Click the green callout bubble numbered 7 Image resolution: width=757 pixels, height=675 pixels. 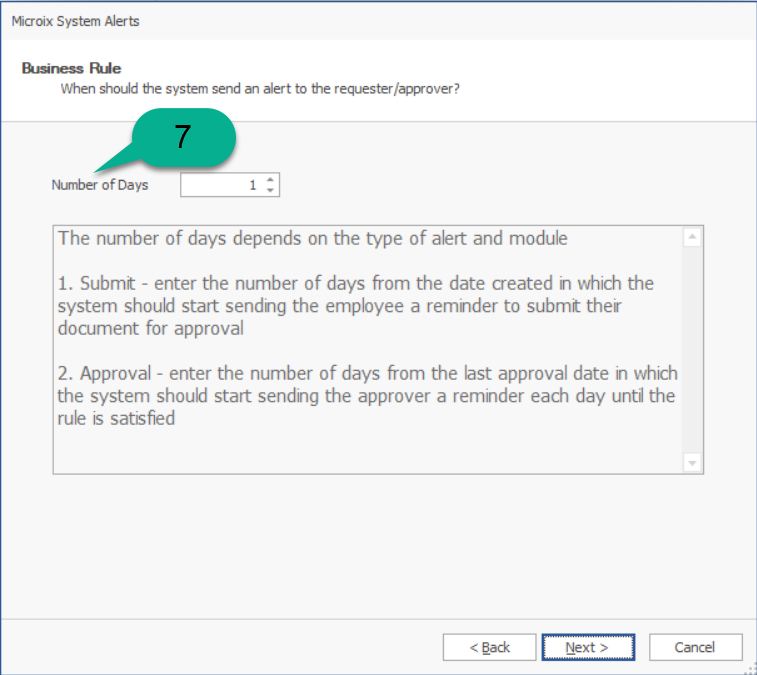pyautogui.click(x=182, y=138)
